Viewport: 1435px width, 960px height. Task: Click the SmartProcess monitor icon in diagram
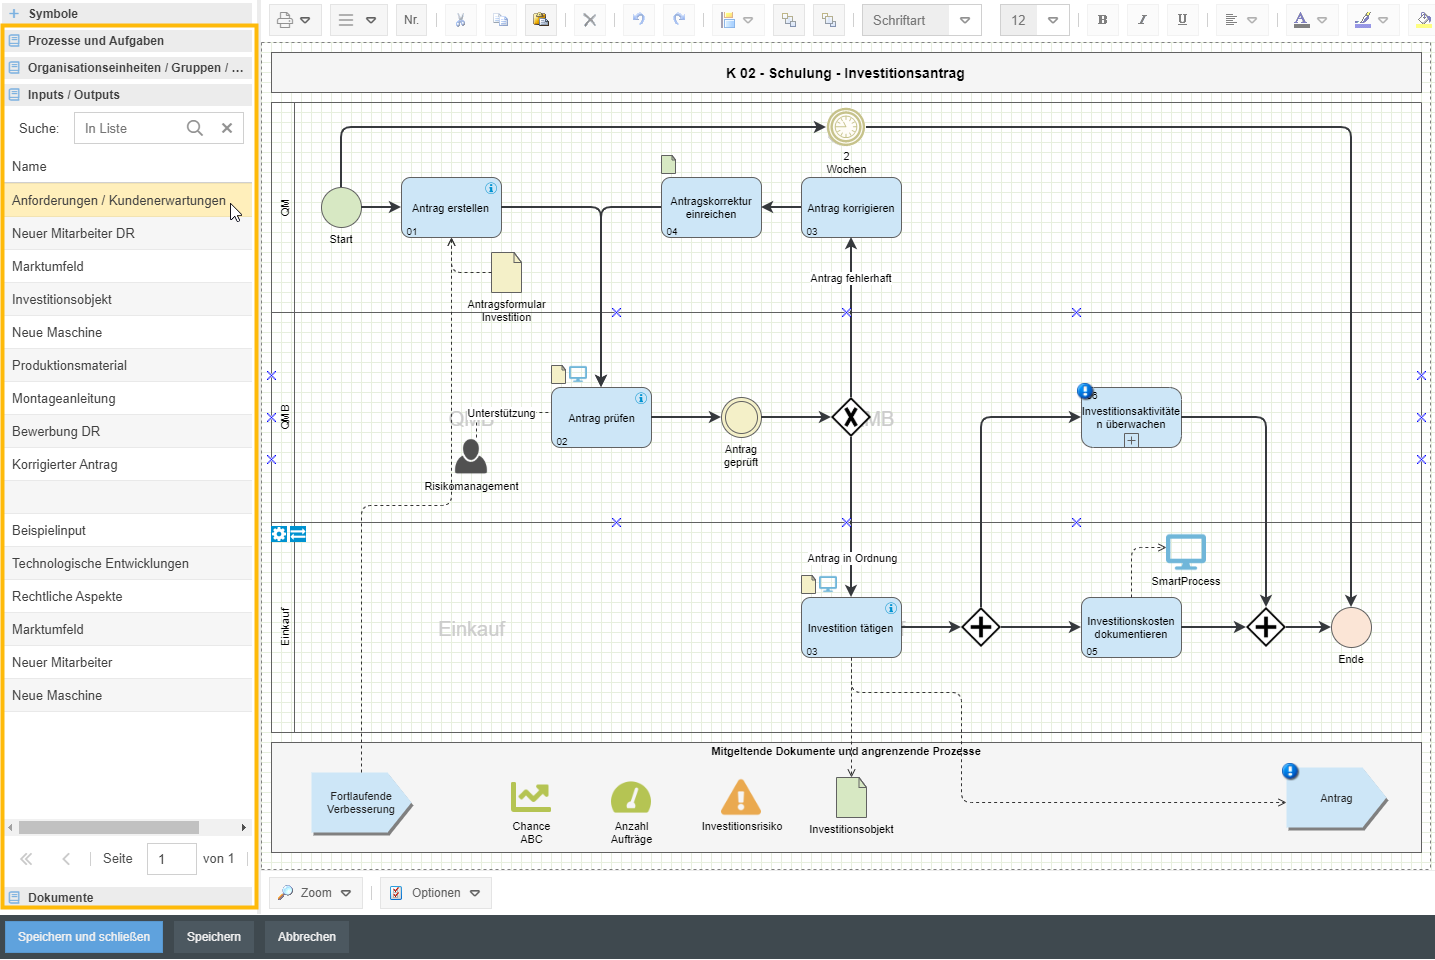click(1186, 552)
